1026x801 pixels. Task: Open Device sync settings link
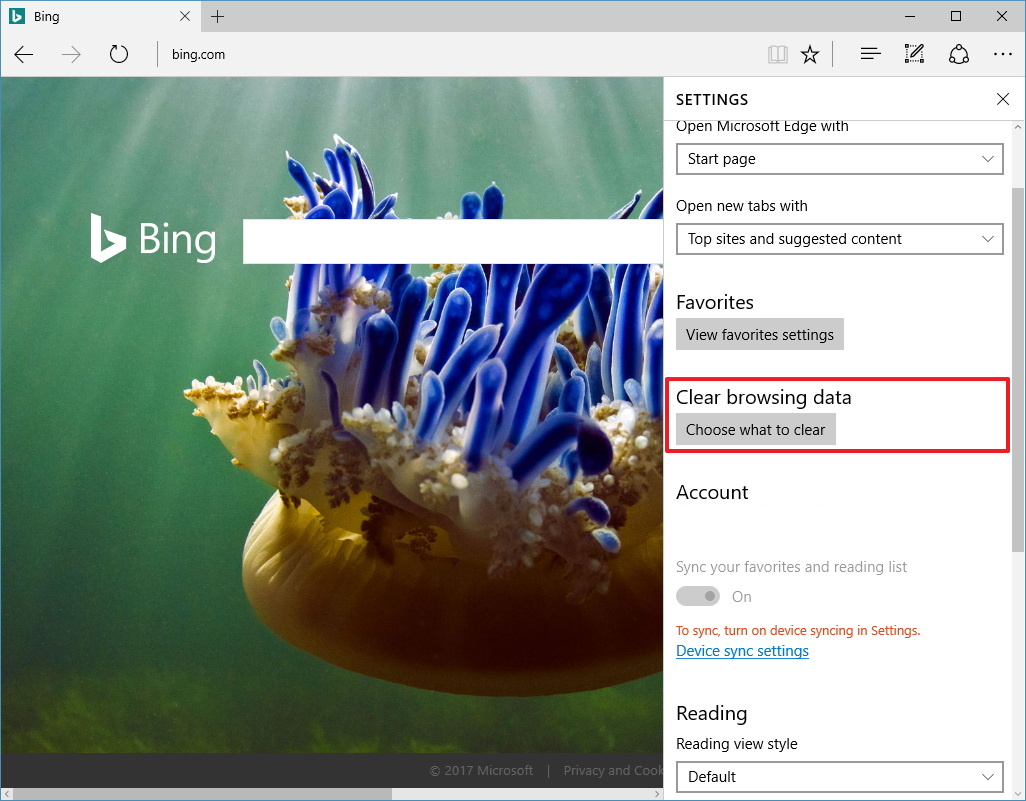742,650
